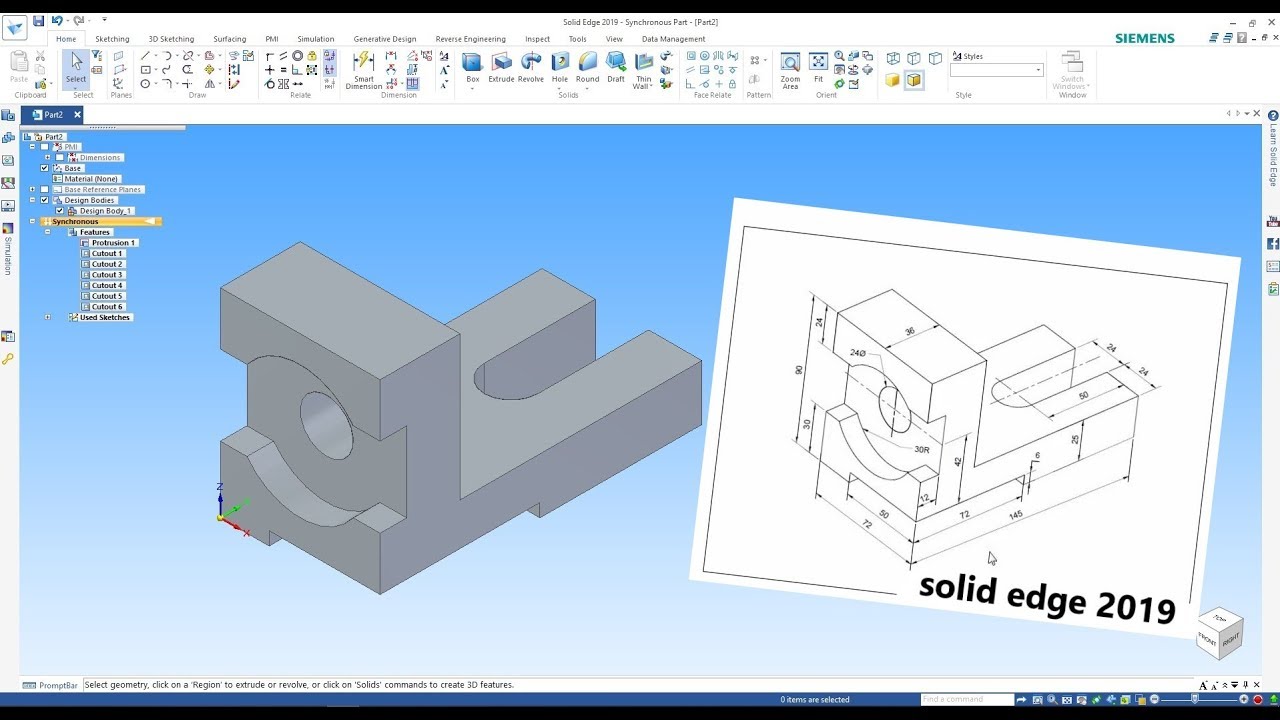Image resolution: width=1280 pixels, height=720 pixels.
Task: Click the Switch Windows icon
Action: point(1072,70)
